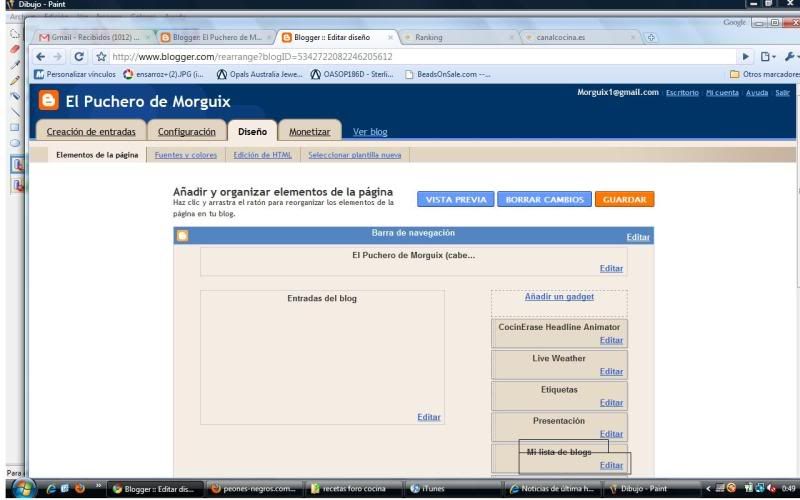Enable the opaque selection option in Paint
The image size is (800, 500).
(17, 165)
